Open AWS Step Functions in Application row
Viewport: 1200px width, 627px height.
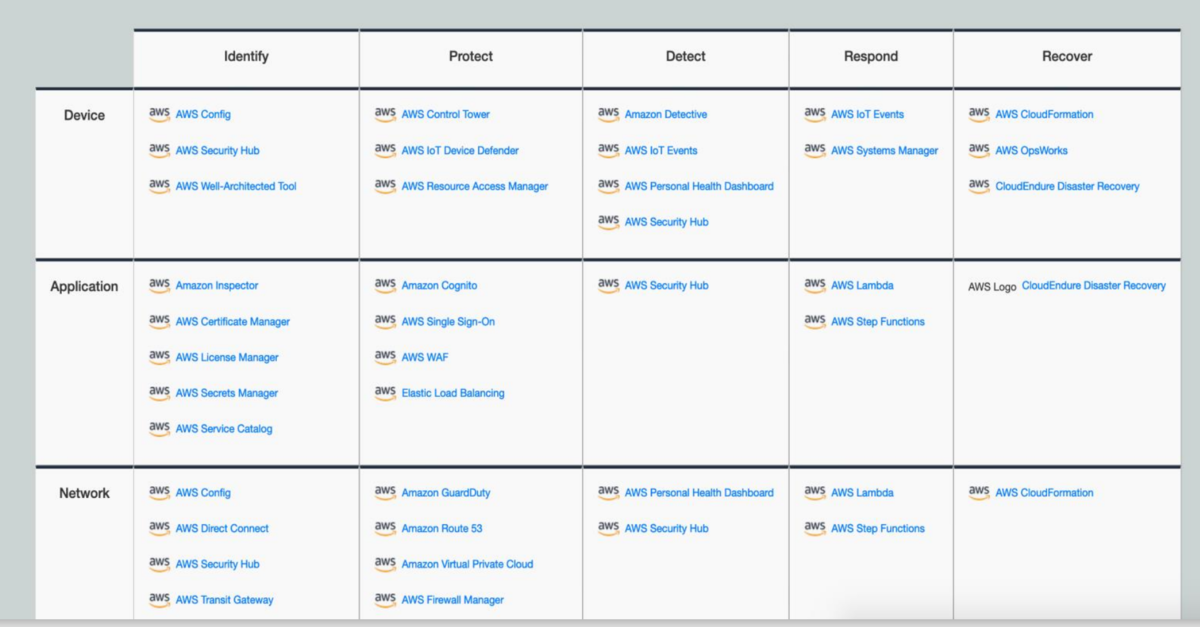878,322
